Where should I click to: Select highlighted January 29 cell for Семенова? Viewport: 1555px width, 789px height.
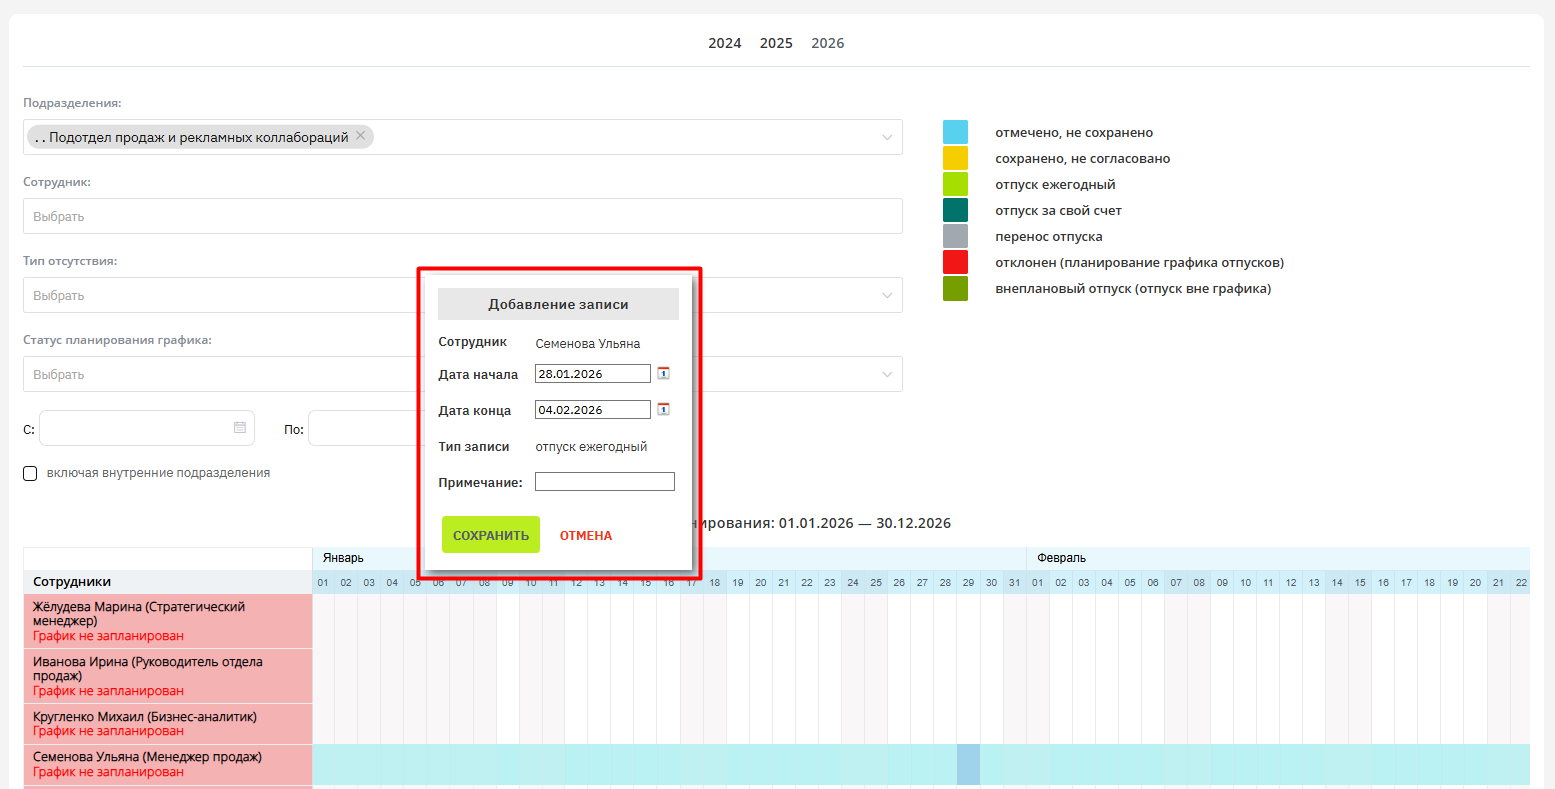(968, 764)
